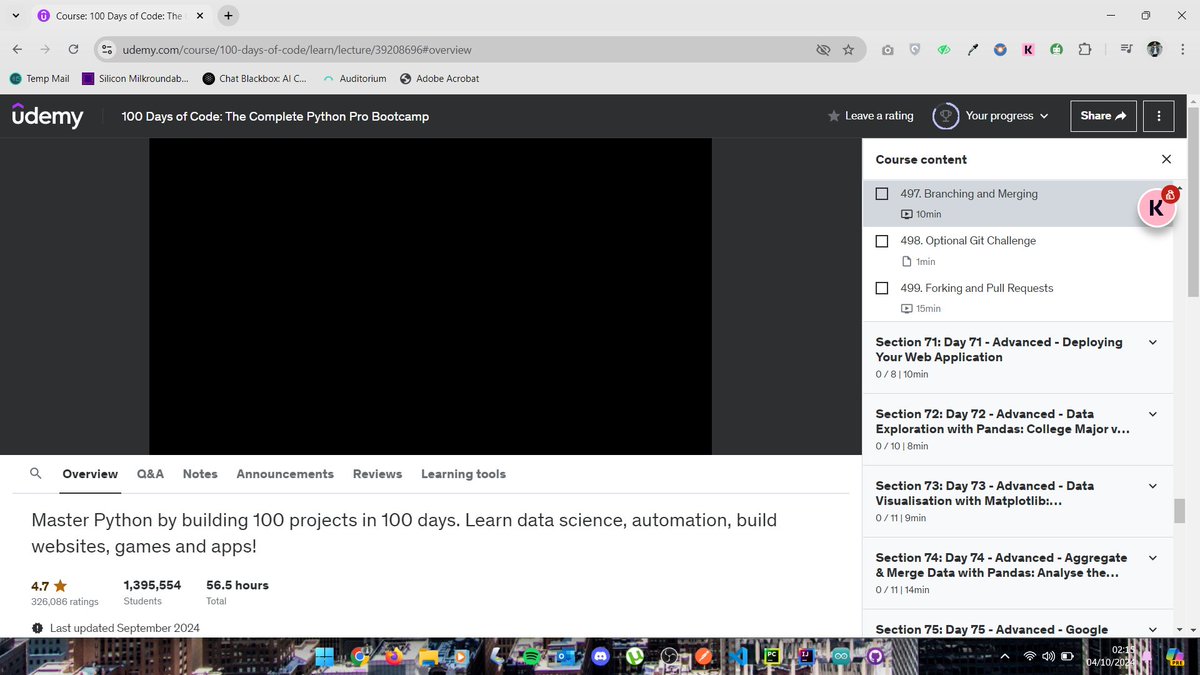
Task: View site information icon in address bar
Action: tap(108, 49)
